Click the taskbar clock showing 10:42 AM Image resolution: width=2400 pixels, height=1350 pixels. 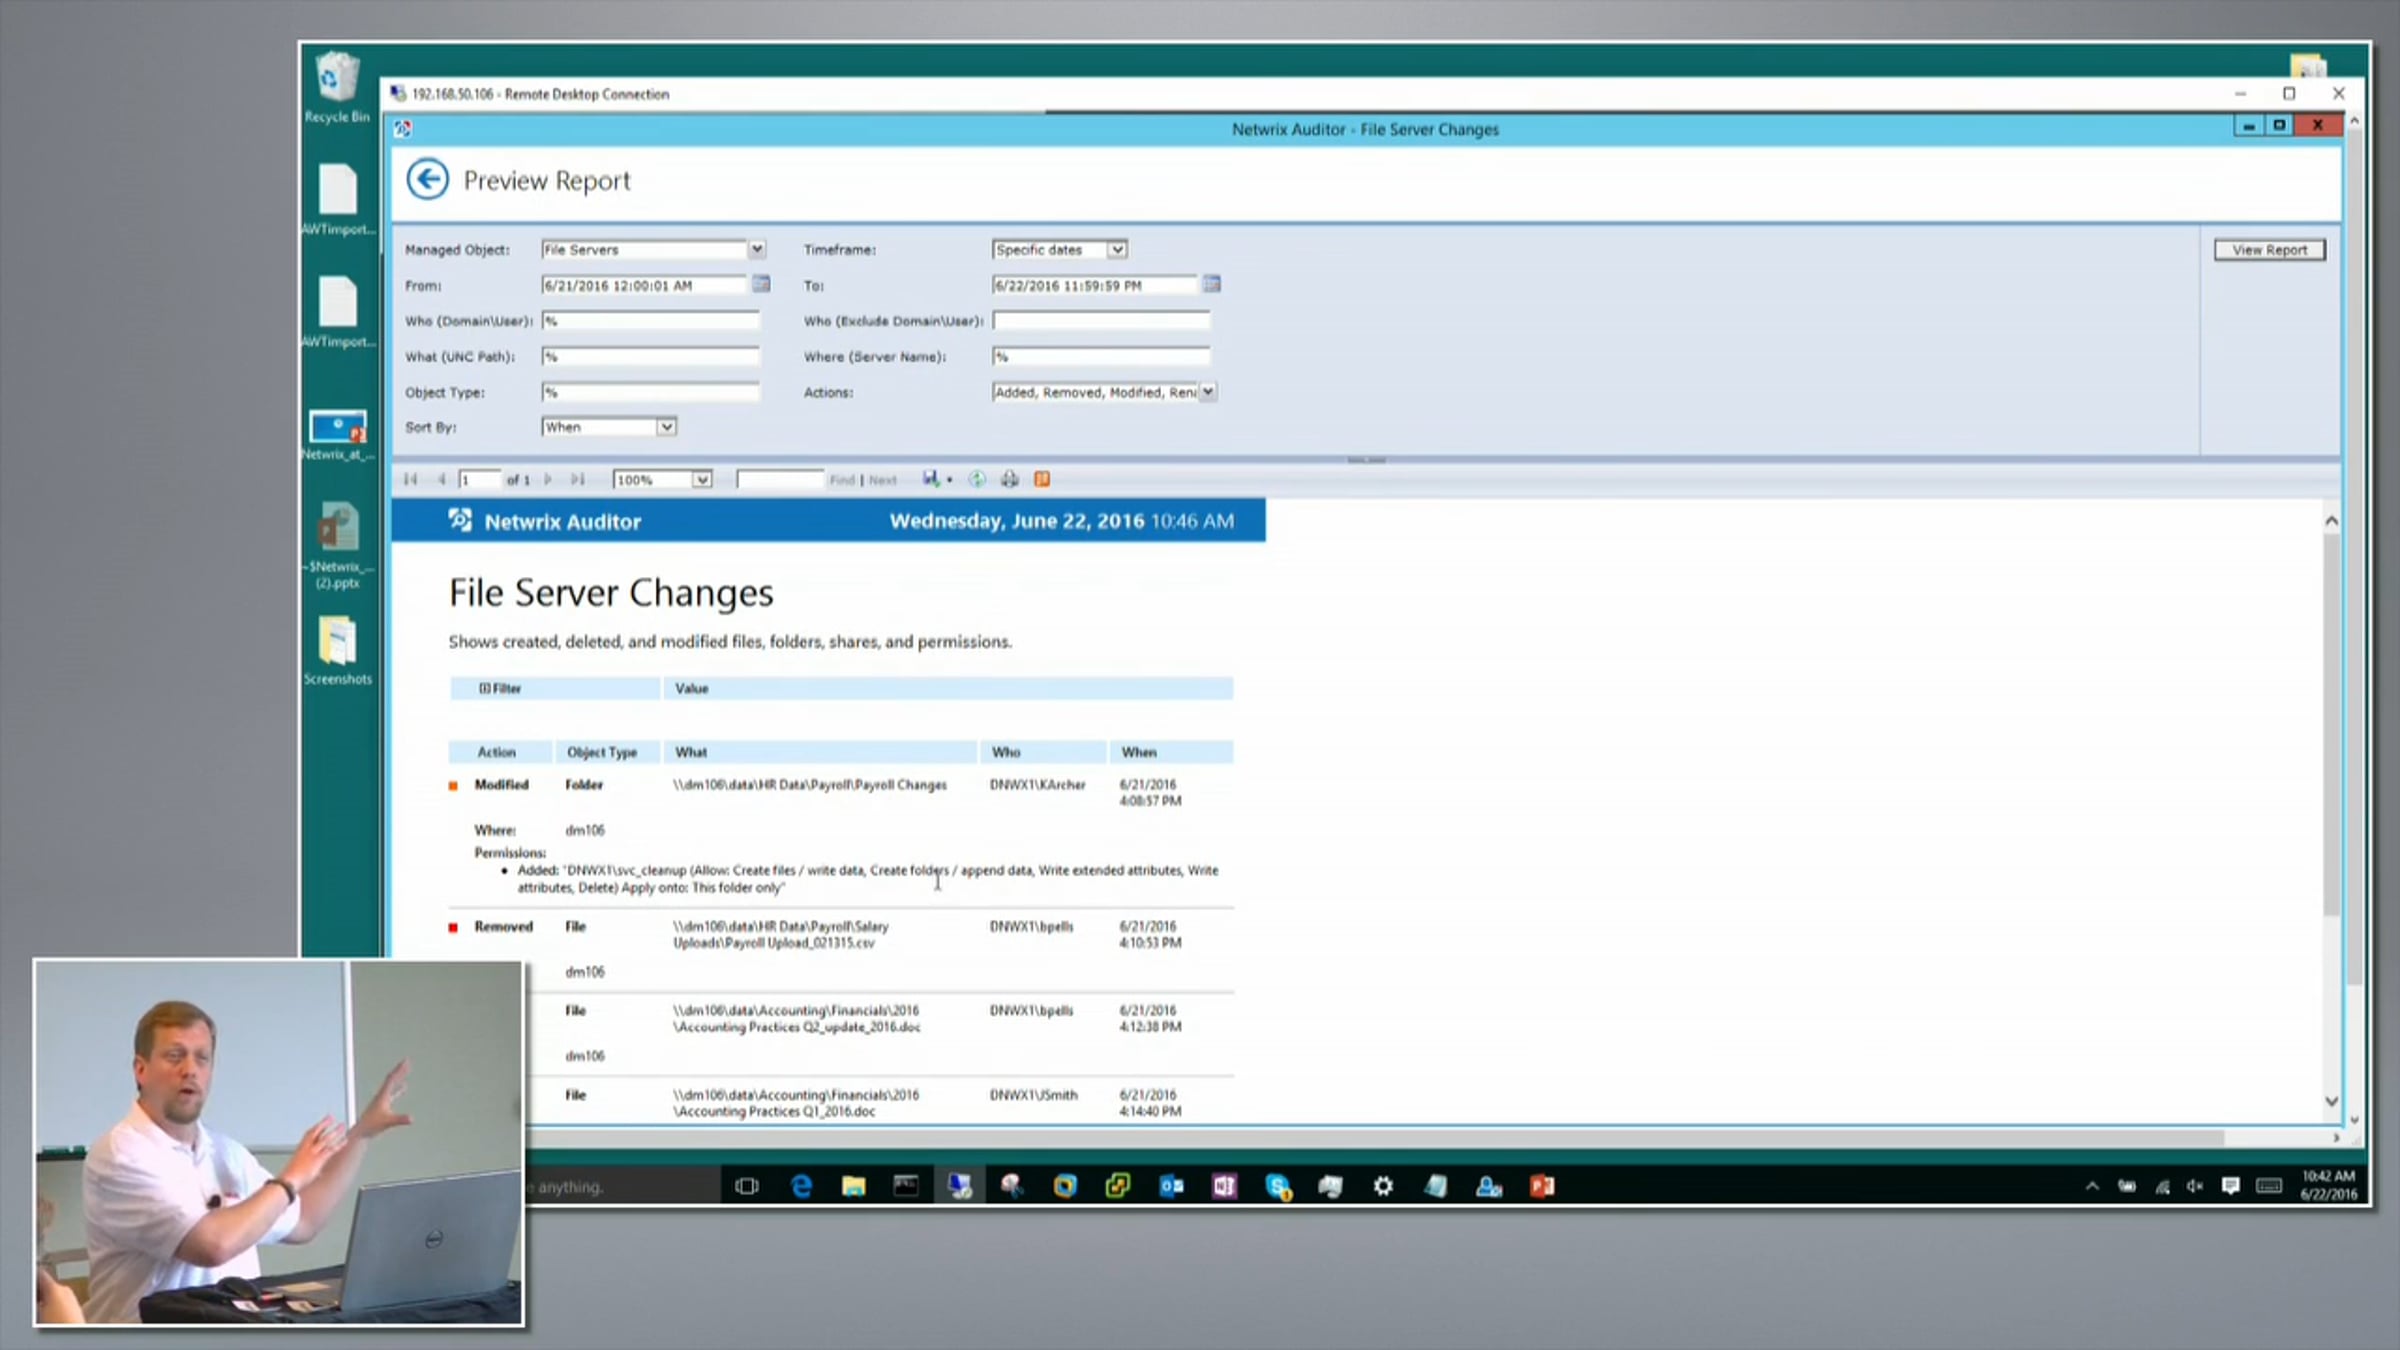pos(2328,1185)
